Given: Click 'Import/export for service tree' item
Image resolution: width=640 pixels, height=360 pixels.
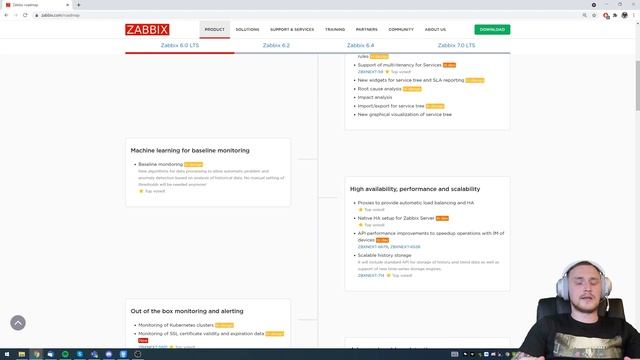Looking at the screenshot, I should tap(391, 106).
